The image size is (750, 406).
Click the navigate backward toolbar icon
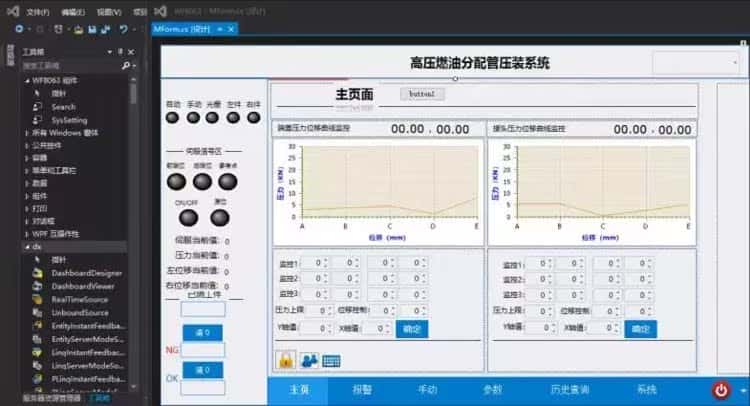click(x=19, y=29)
